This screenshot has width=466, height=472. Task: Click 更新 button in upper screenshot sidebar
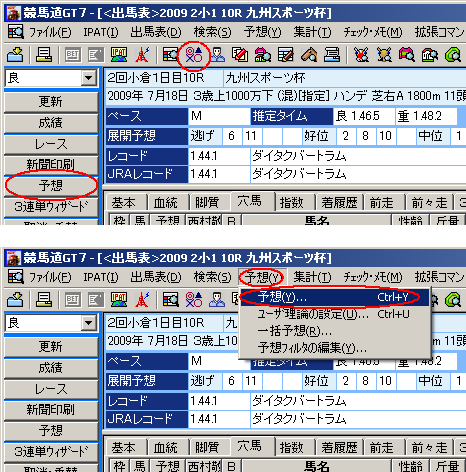click(51, 101)
